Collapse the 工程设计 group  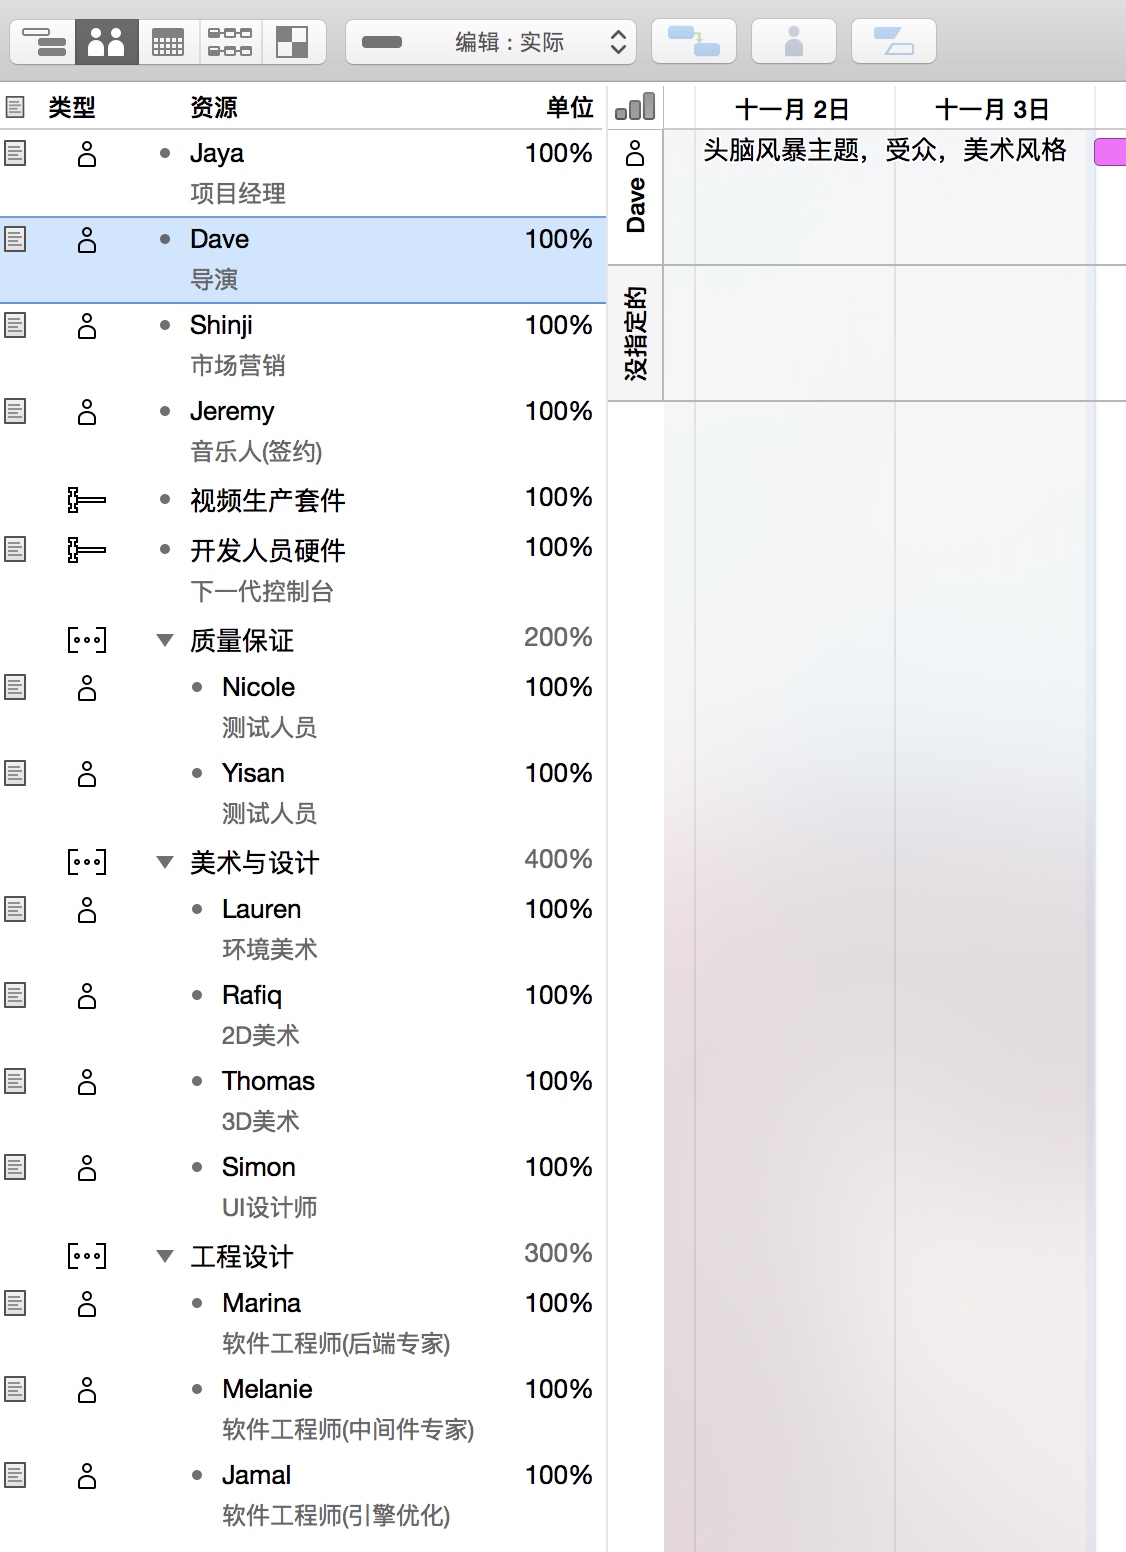pos(165,1256)
